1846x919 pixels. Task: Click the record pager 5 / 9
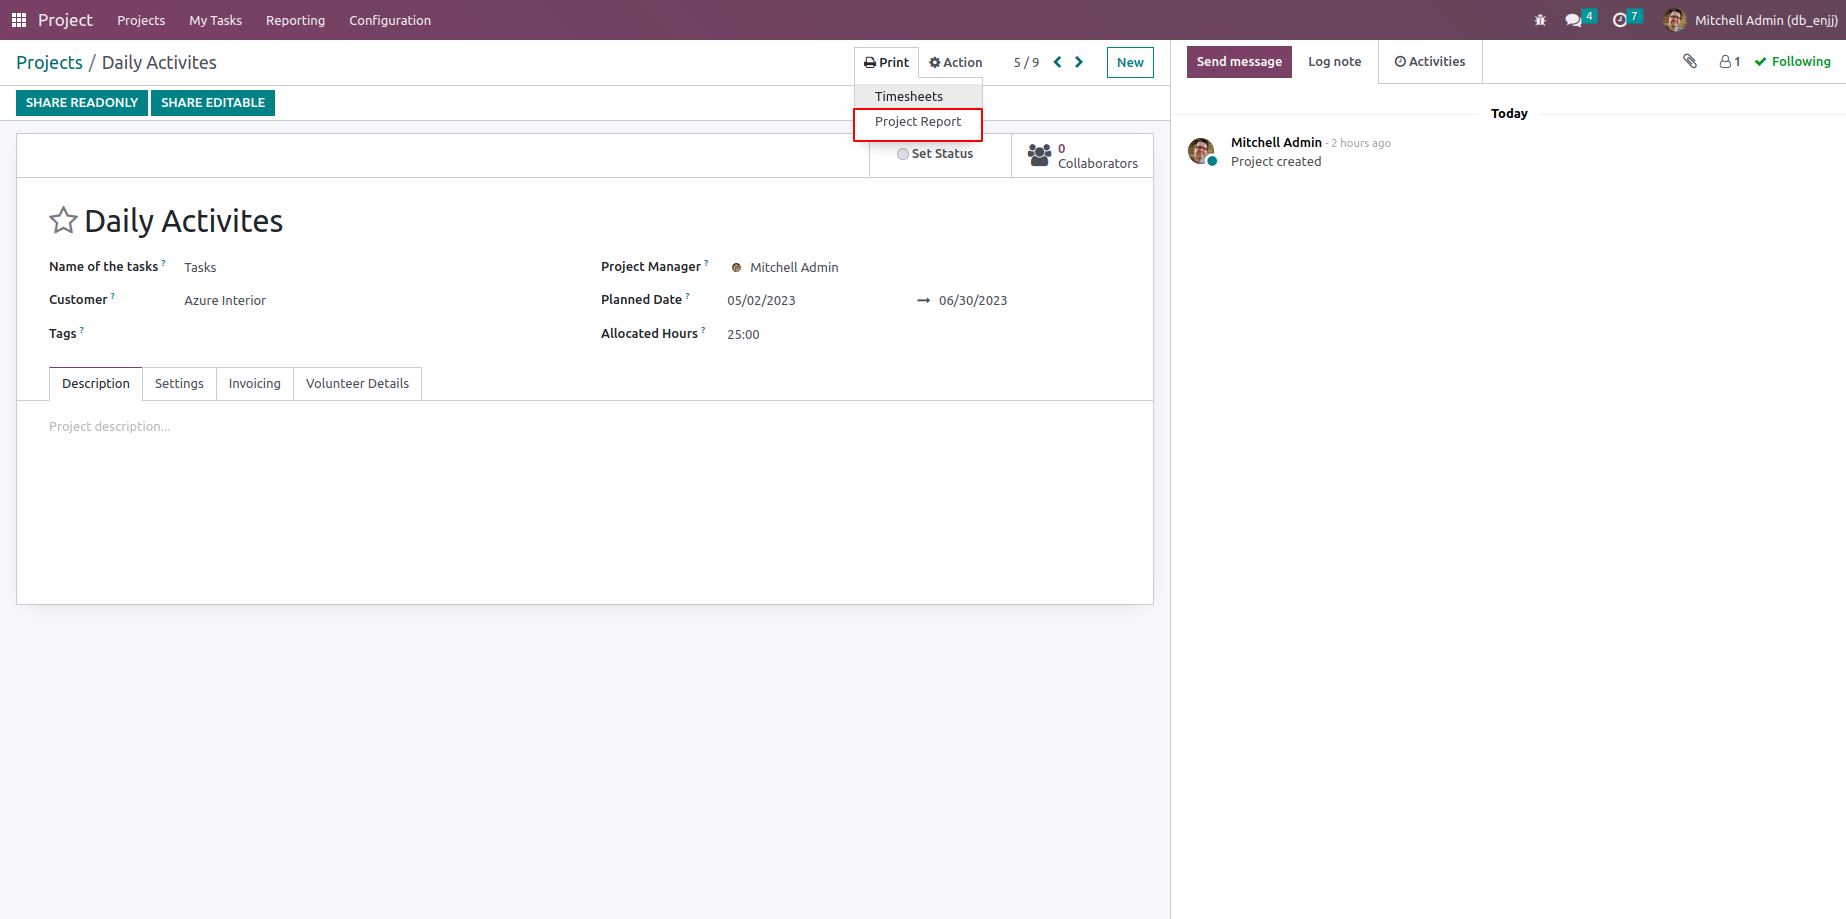pyautogui.click(x=1026, y=62)
